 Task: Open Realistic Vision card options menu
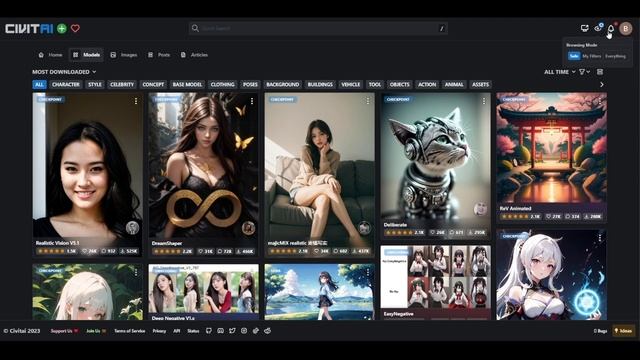(136, 101)
